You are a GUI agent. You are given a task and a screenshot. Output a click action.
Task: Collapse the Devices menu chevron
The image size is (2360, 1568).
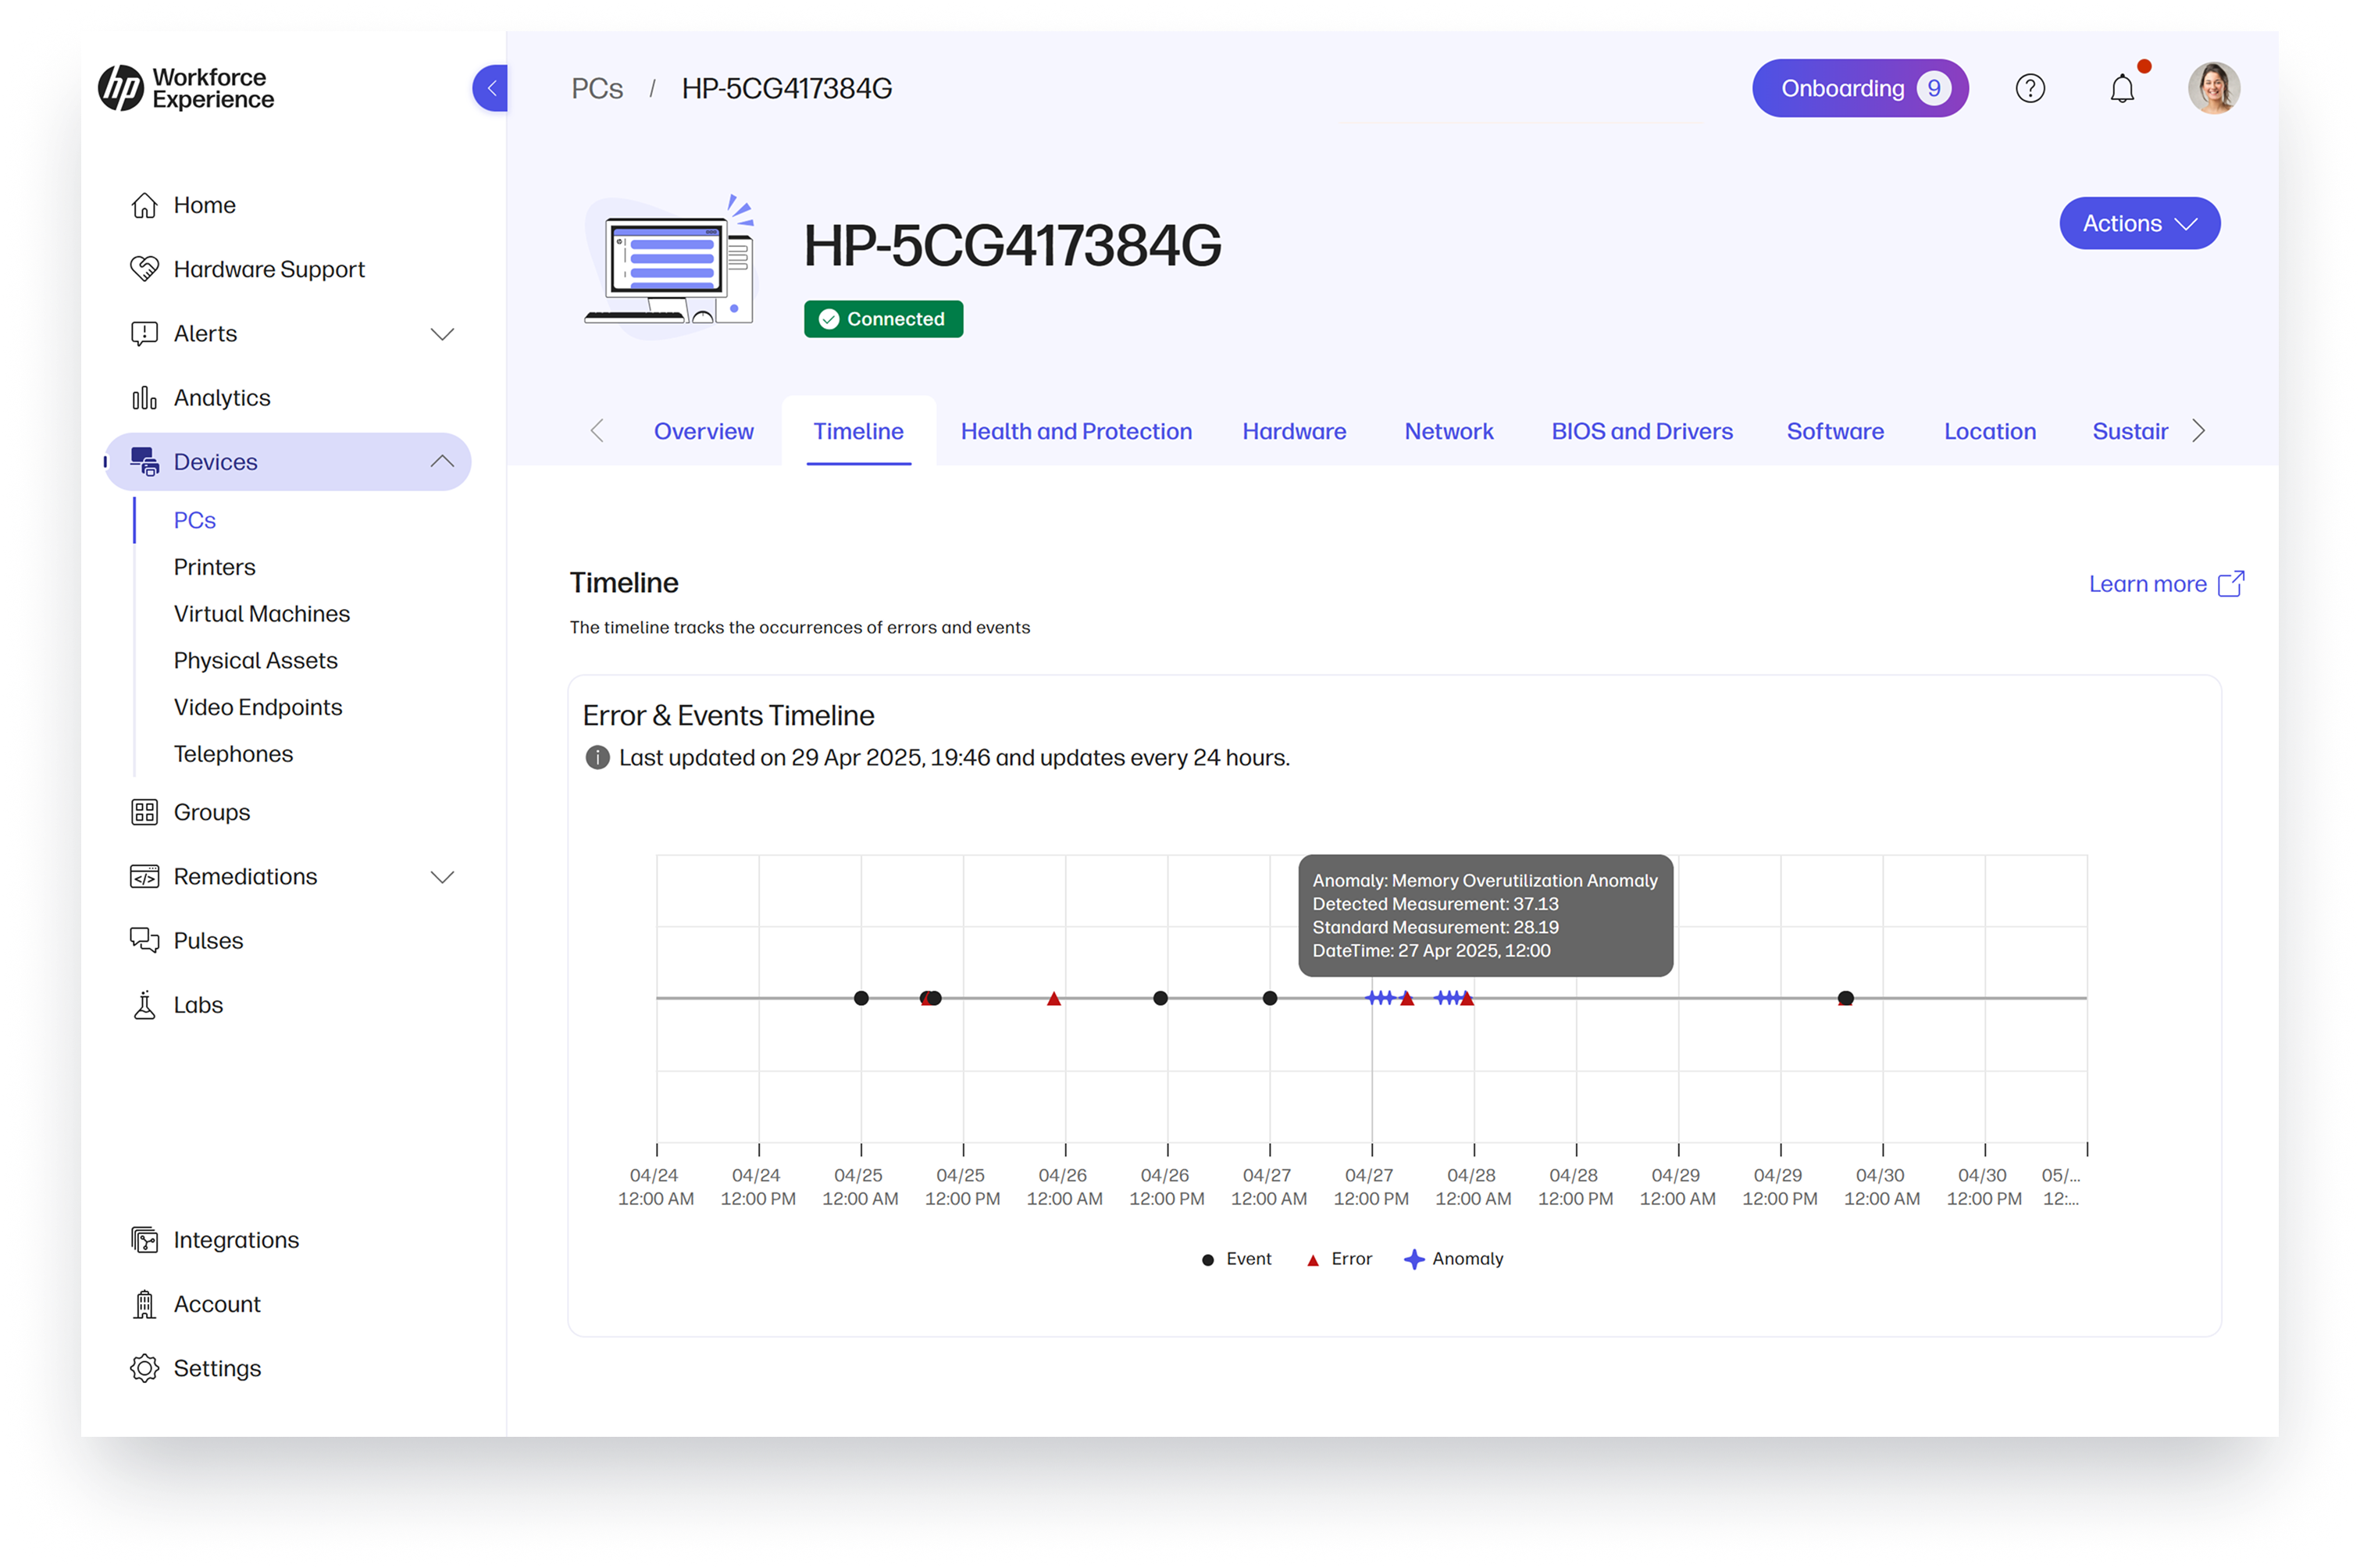coord(442,461)
